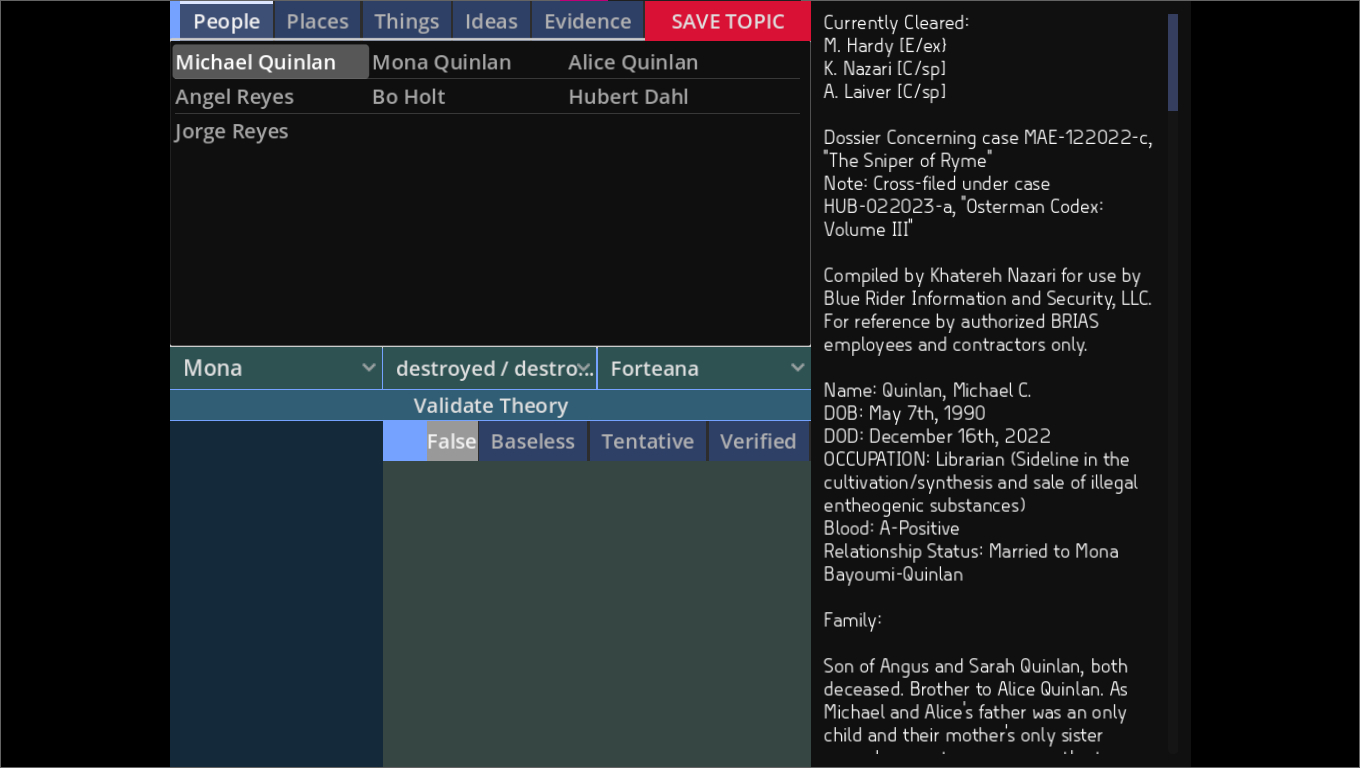Open the Places tab
1360x768 pixels.
click(x=317, y=21)
